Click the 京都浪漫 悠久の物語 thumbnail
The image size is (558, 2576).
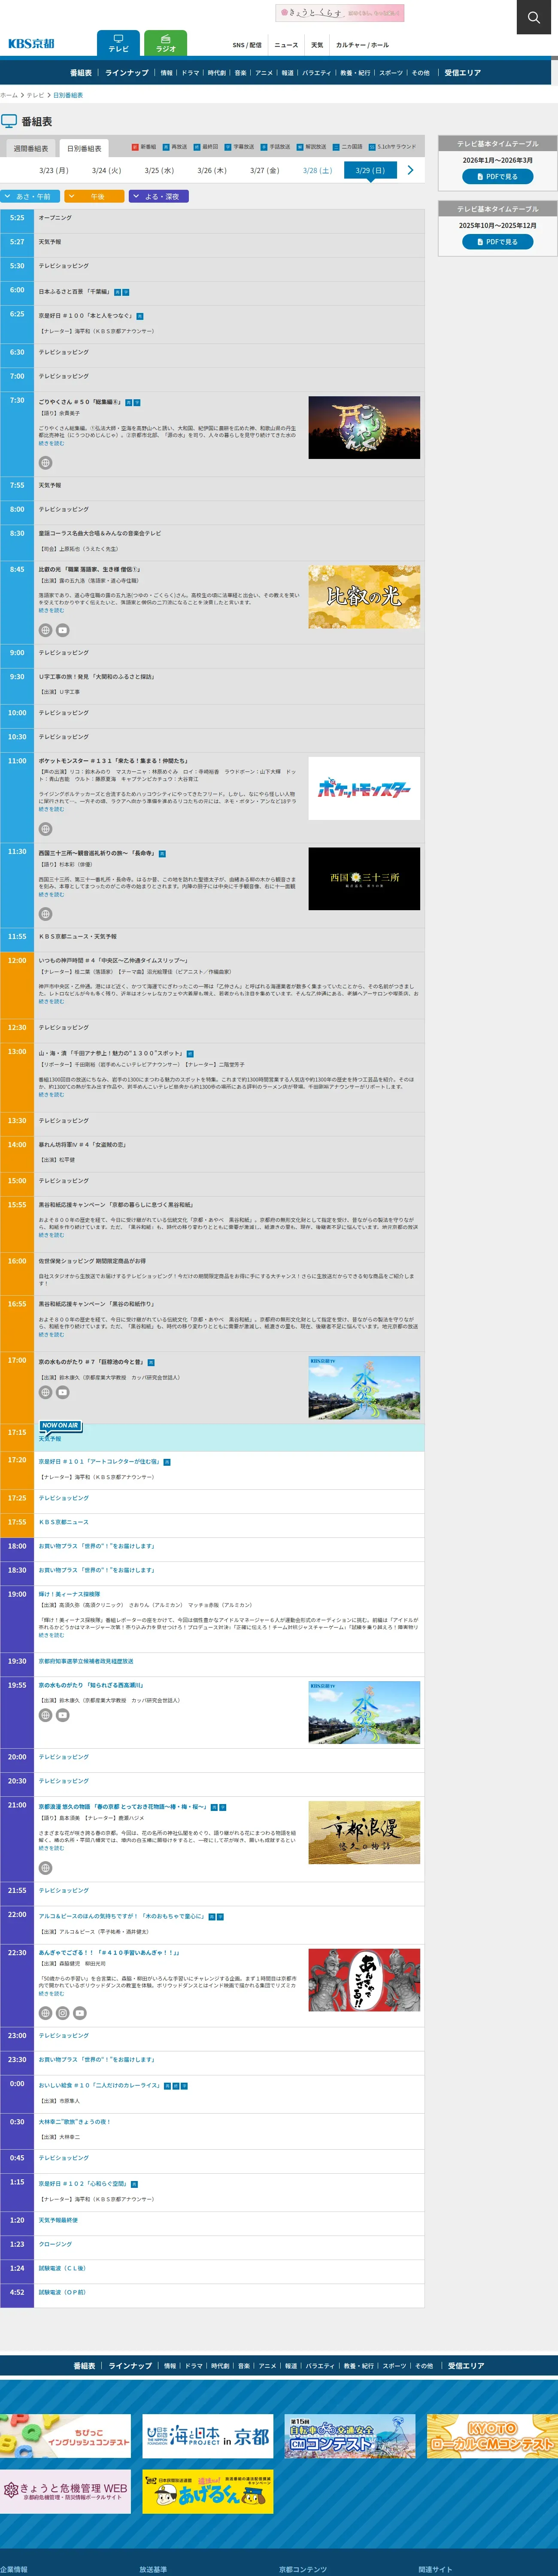coord(364,1832)
